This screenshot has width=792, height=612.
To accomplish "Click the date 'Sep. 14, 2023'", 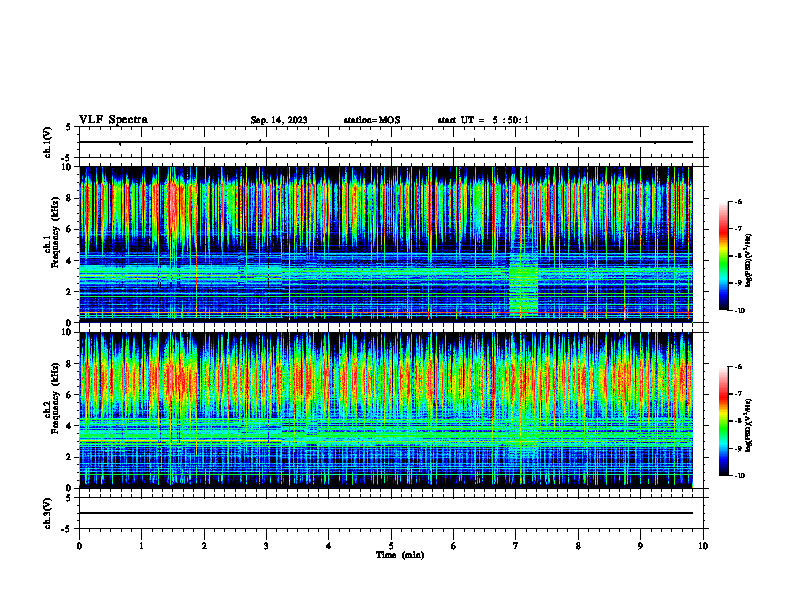I will tap(279, 120).
